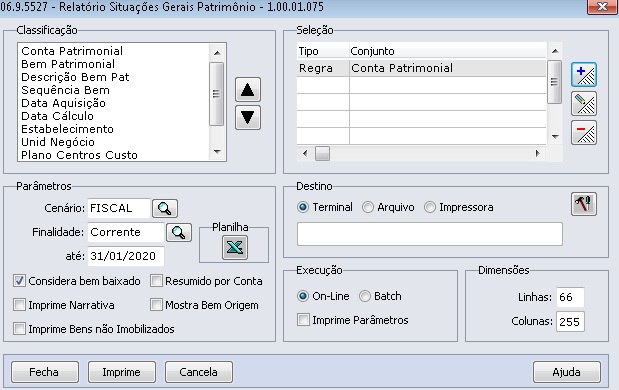Screen dimensions: 619x390
Task: Click the Seleção horizontal scrollbar thumb
Action: 322,154
